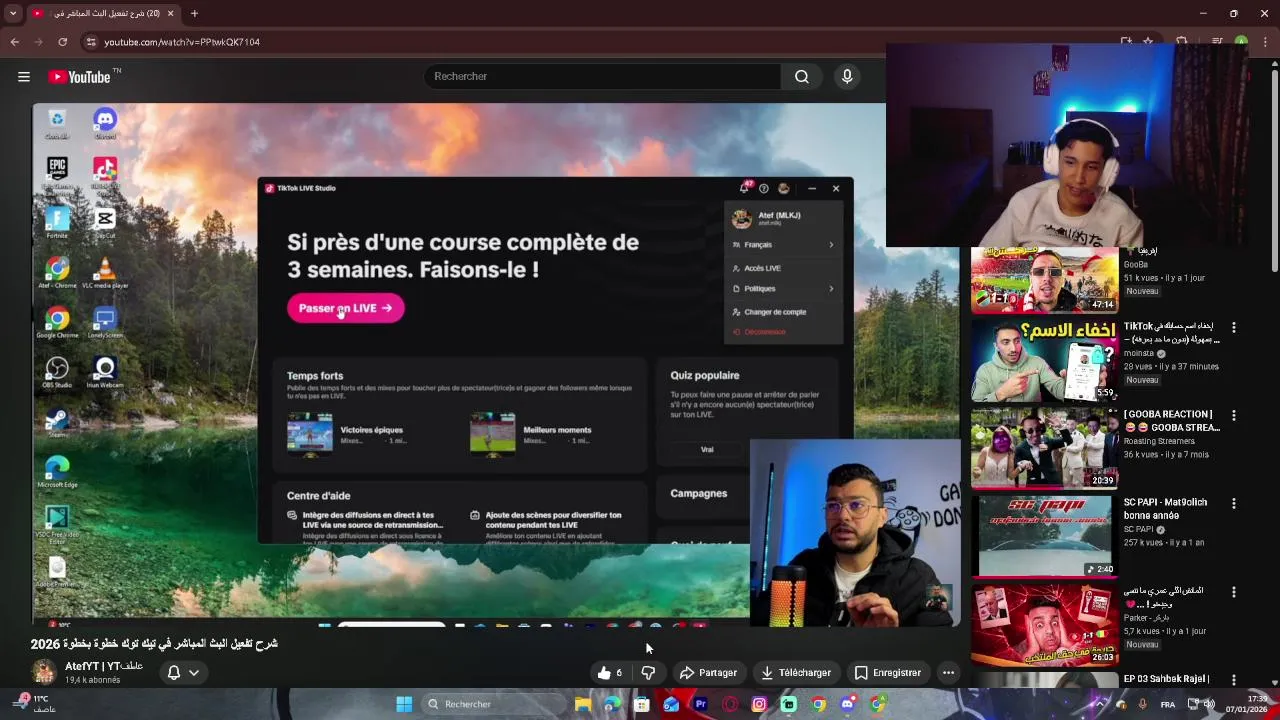This screenshot has width=1280, height=720.
Task: Like the video with thumbs up
Action: click(x=610, y=673)
